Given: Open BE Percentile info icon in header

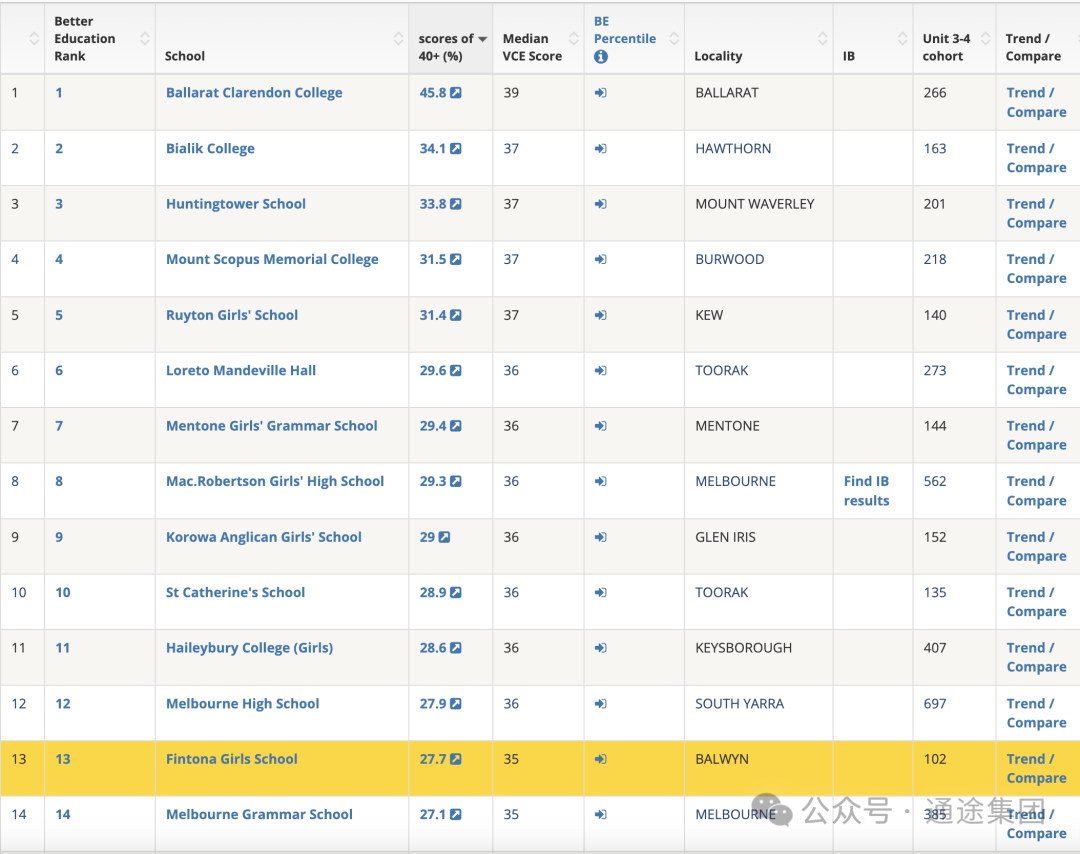Looking at the screenshot, I should click(x=601, y=56).
